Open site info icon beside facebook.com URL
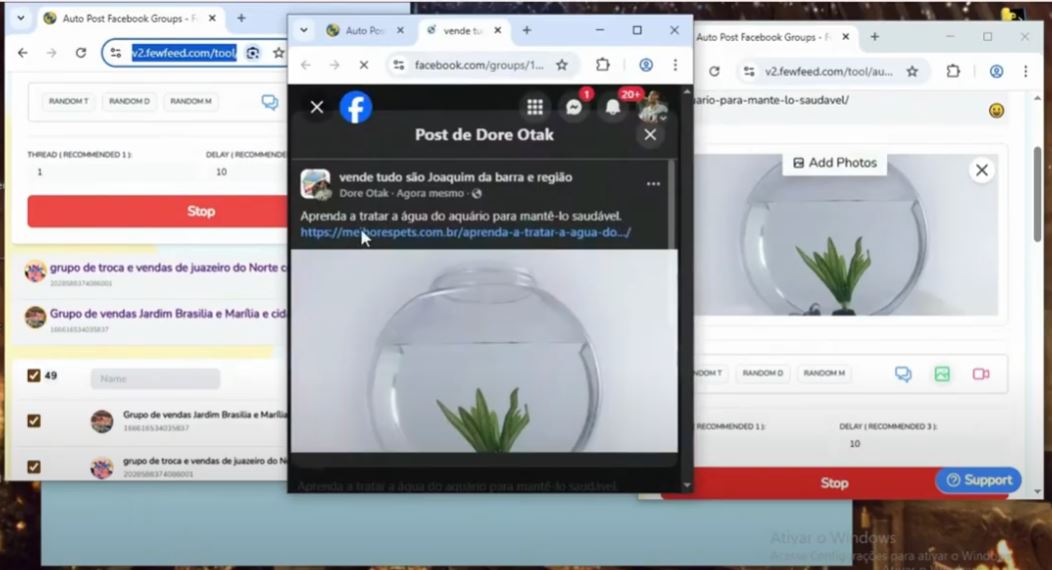Image resolution: width=1052 pixels, height=570 pixels. point(399,65)
